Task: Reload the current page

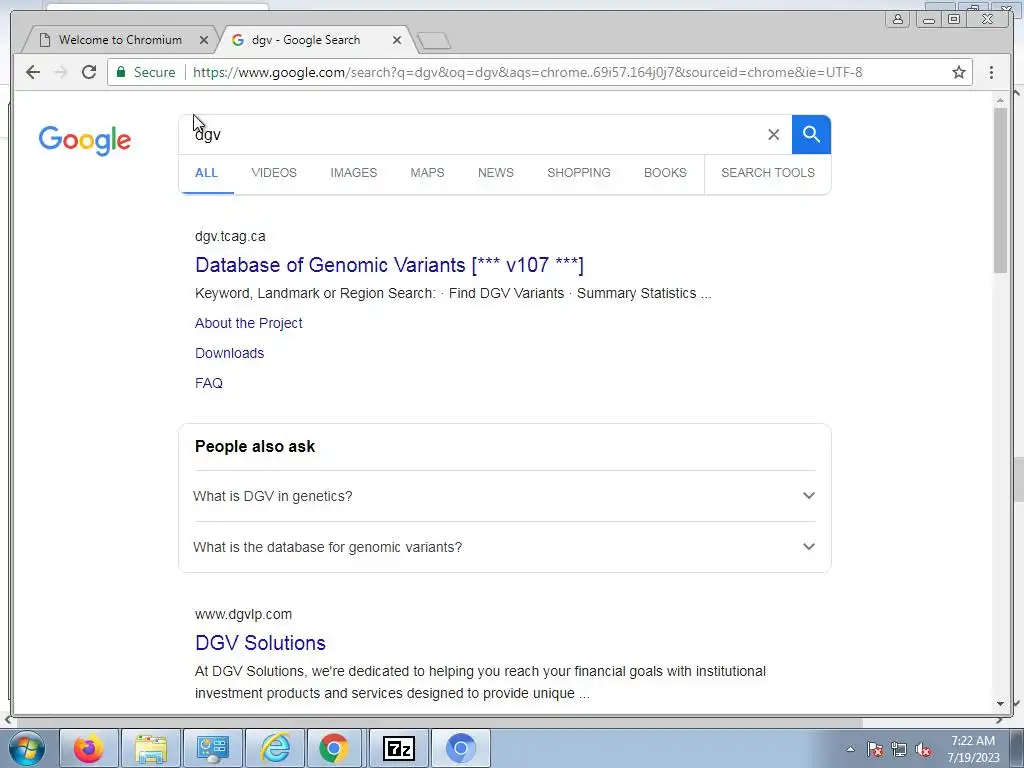Action: [89, 72]
